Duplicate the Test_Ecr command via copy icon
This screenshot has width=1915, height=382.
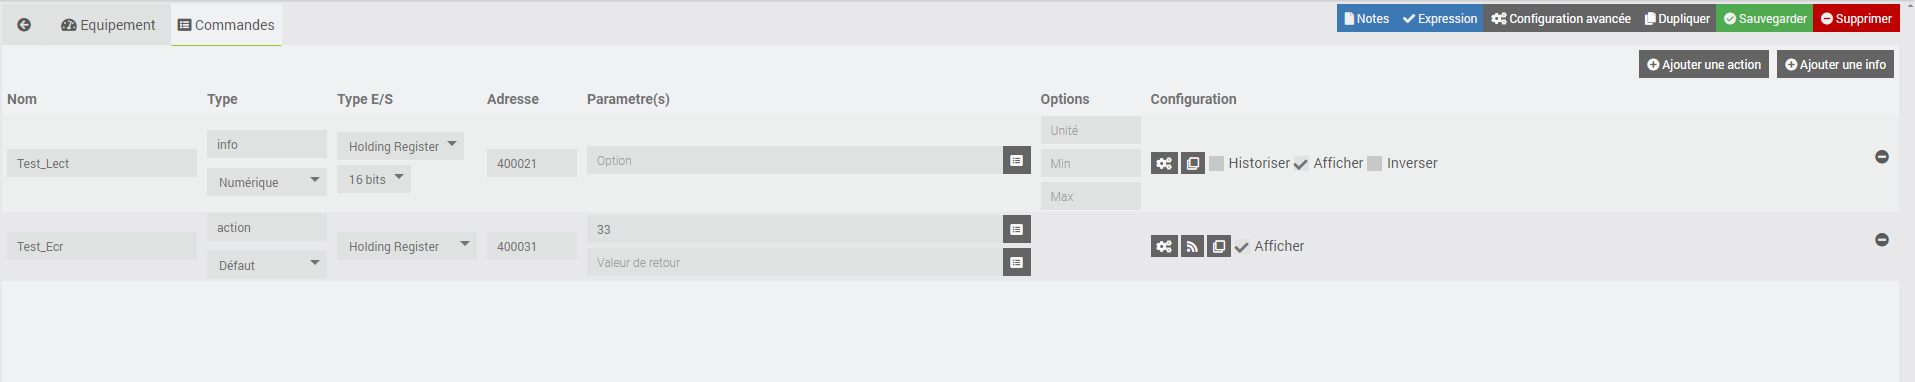click(1219, 246)
